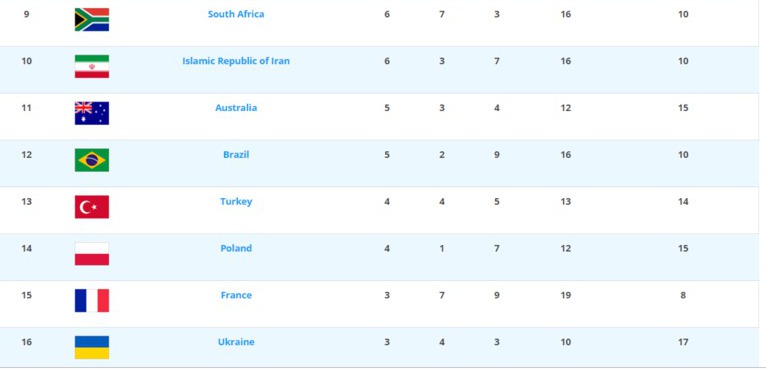Follow the France link
This screenshot has width=766, height=369.
[x=236, y=295]
